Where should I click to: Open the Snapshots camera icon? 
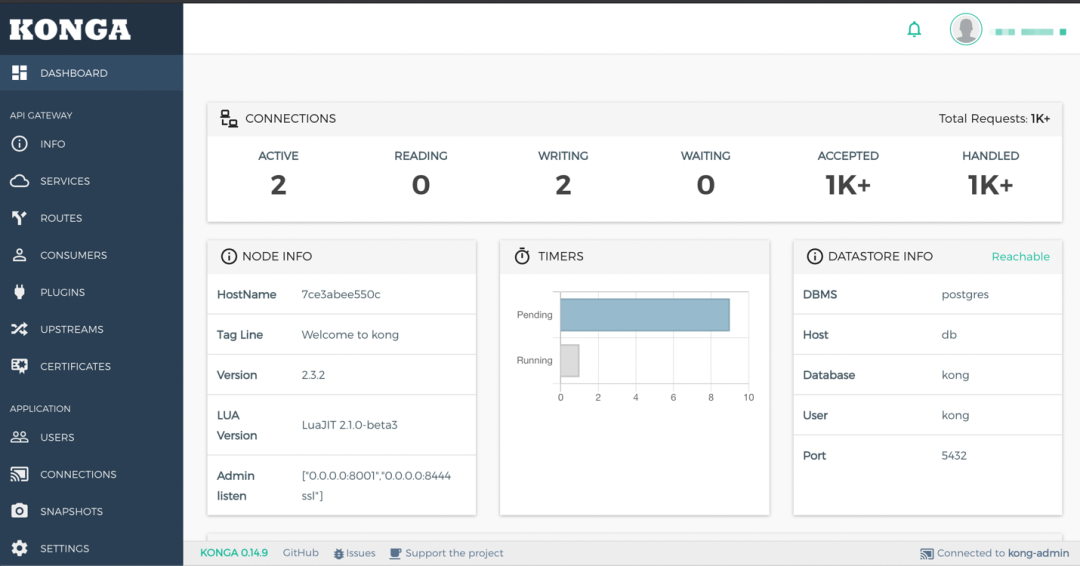[19, 511]
